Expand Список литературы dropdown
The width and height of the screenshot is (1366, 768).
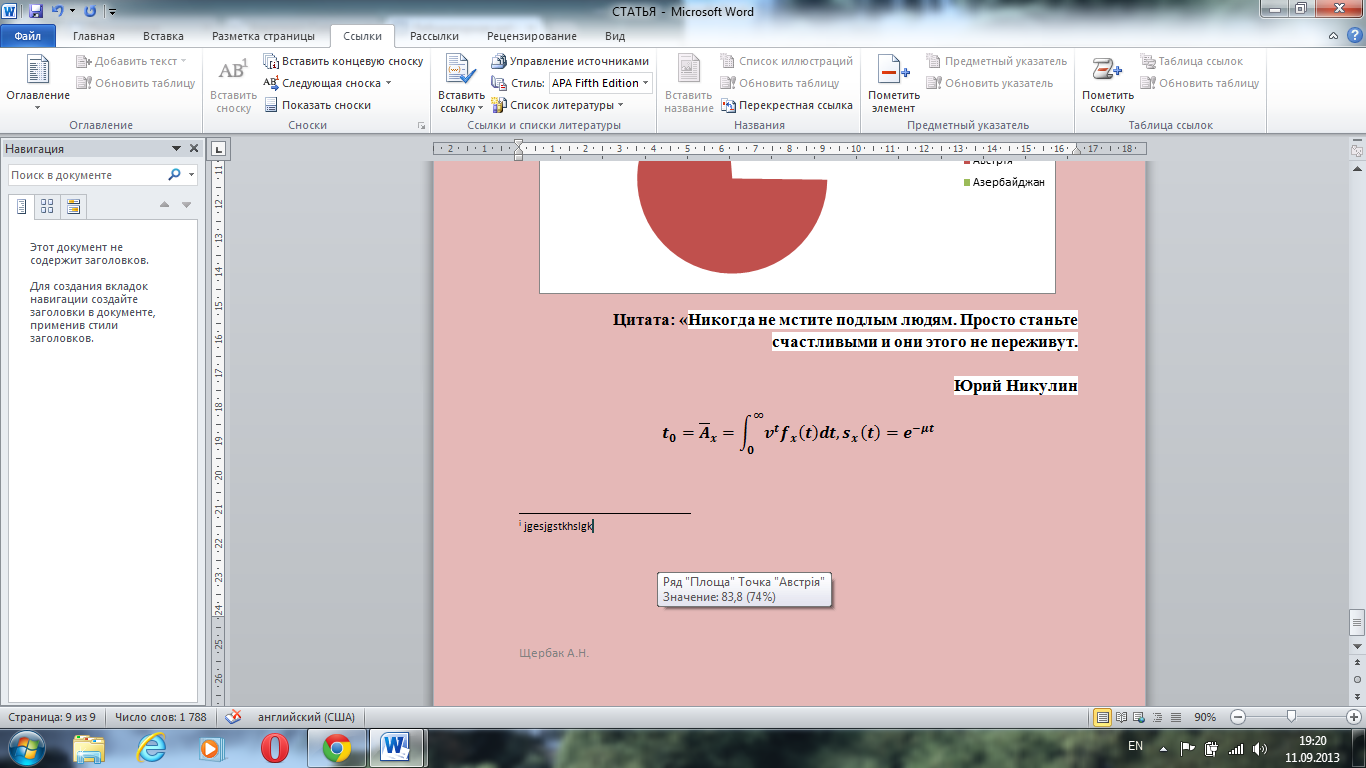[620, 105]
